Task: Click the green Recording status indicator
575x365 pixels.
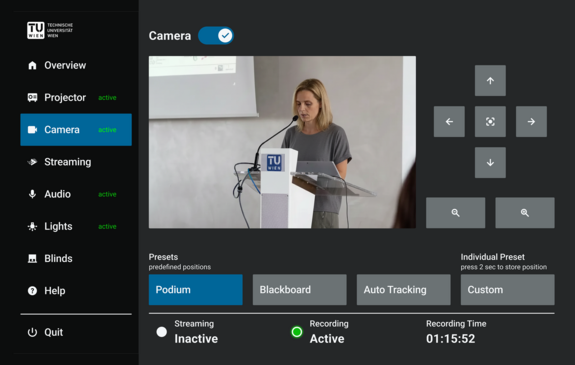Action: pyautogui.click(x=297, y=332)
